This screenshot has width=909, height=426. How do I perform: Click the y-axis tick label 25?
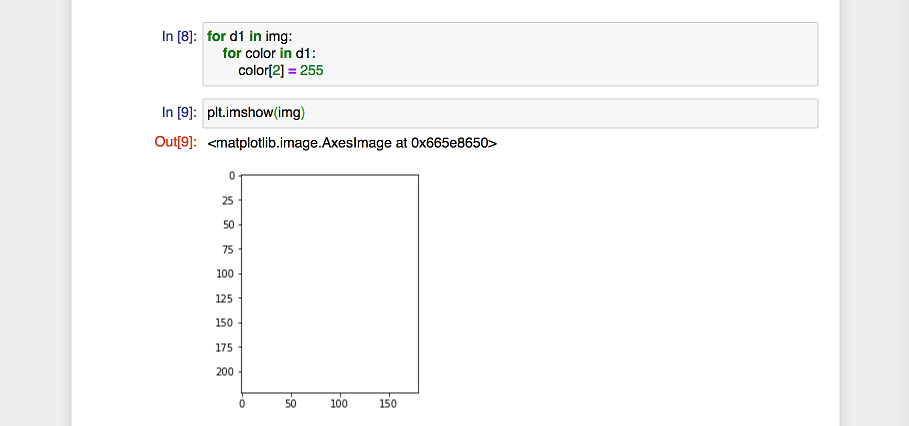226,200
